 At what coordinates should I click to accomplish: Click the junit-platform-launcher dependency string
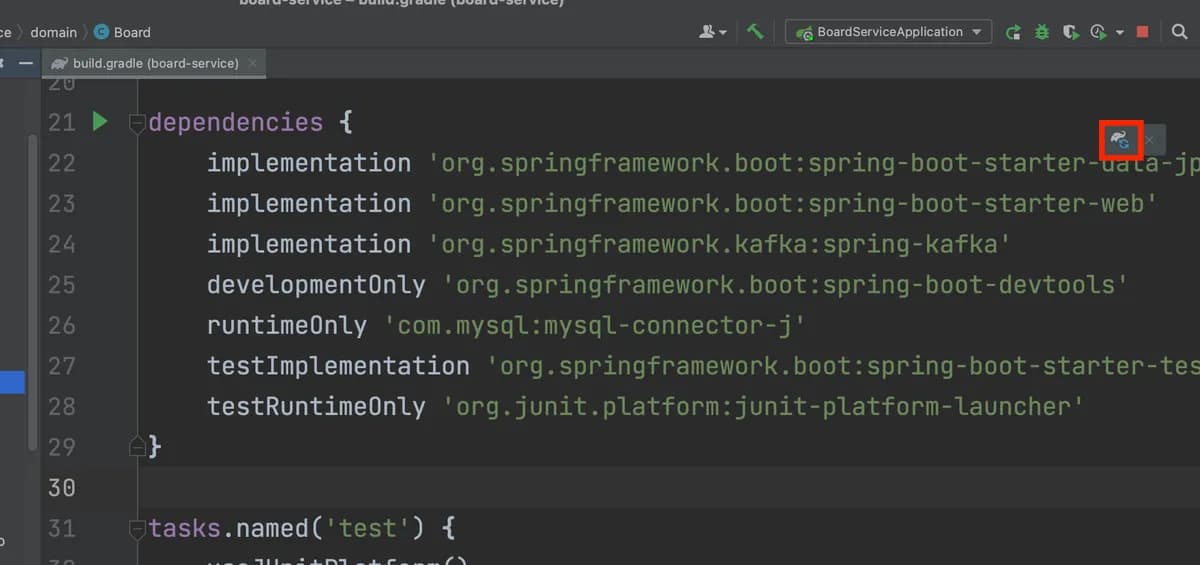pyautogui.click(x=764, y=407)
